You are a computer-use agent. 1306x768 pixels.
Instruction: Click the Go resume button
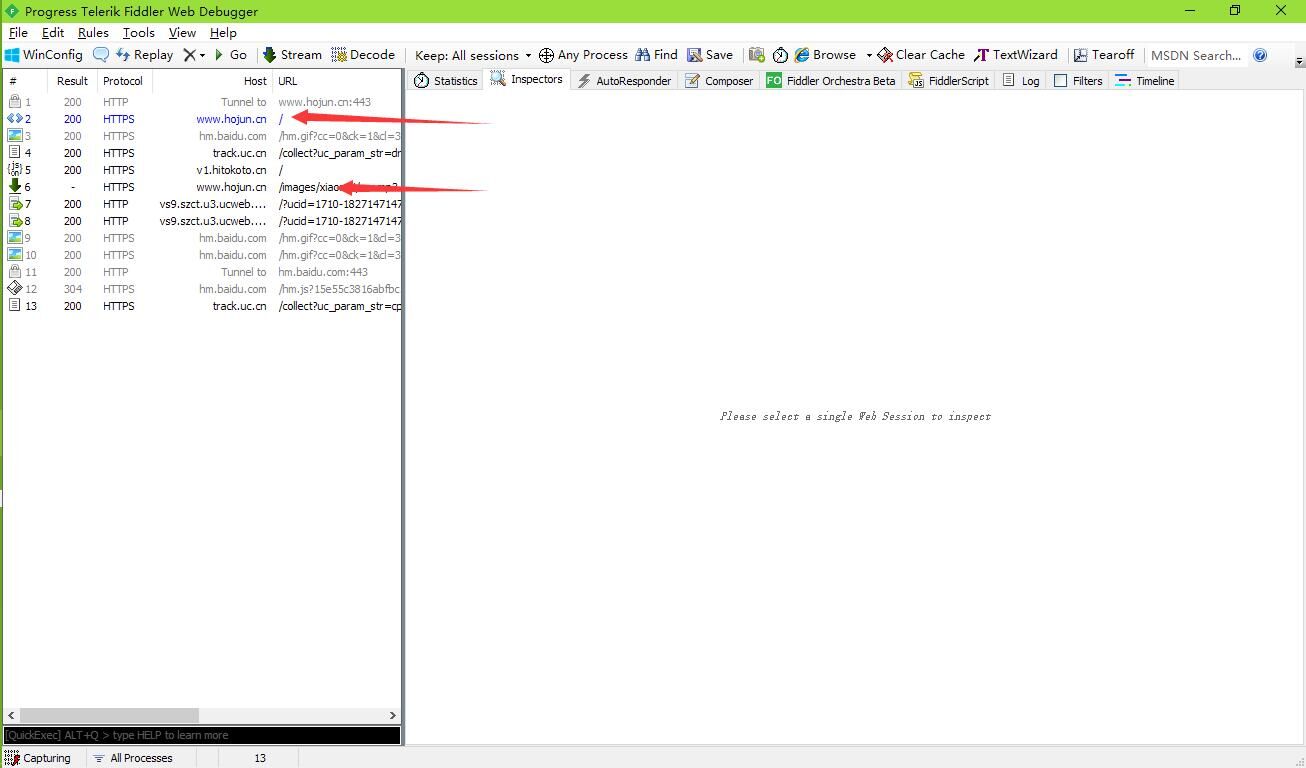tap(231, 55)
